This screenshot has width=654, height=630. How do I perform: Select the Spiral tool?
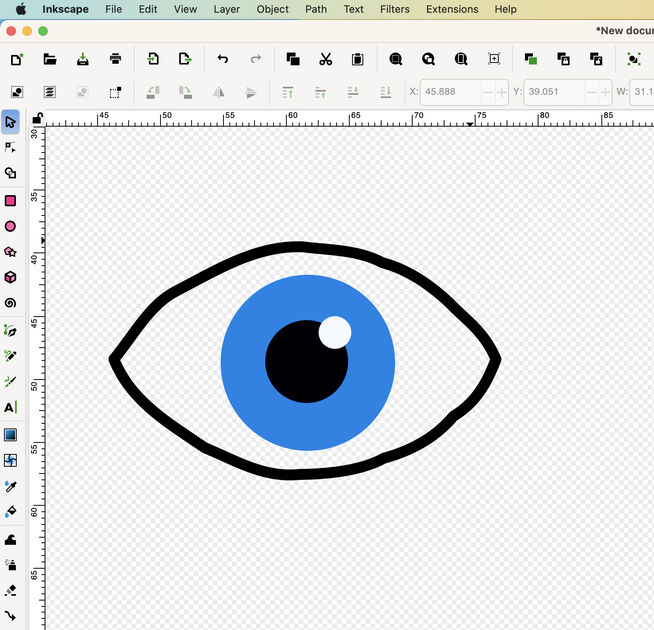pyautogui.click(x=10, y=303)
